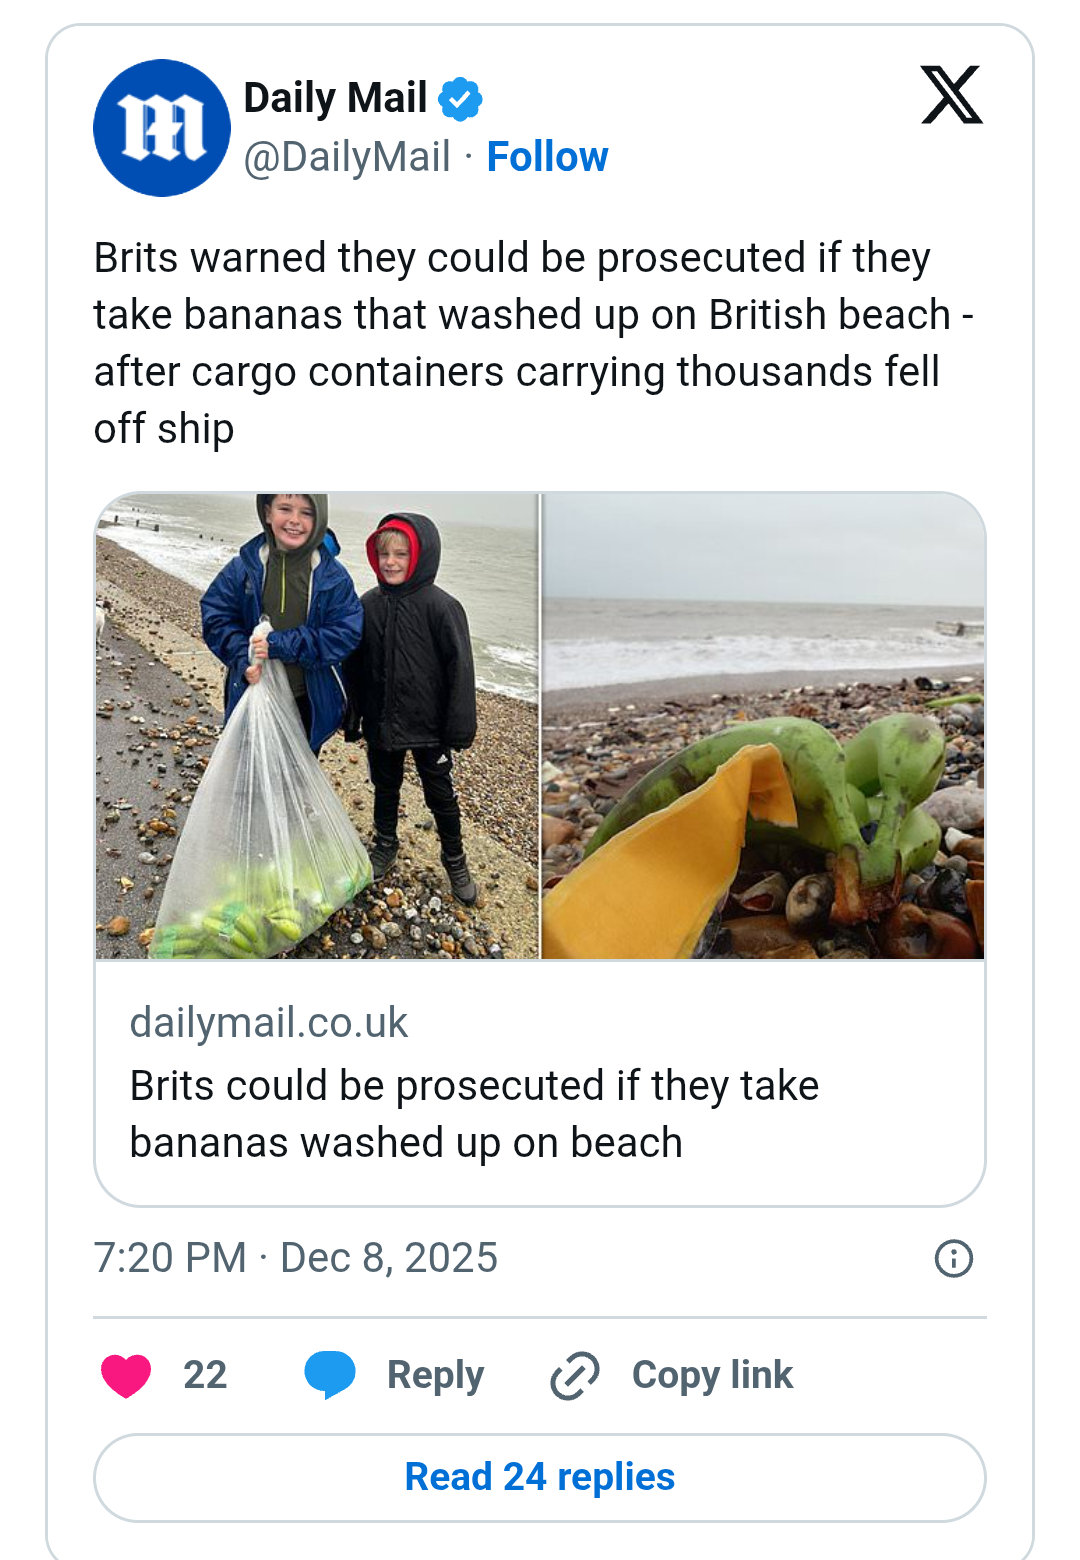
Task: Click the Follow link
Action: tap(547, 157)
